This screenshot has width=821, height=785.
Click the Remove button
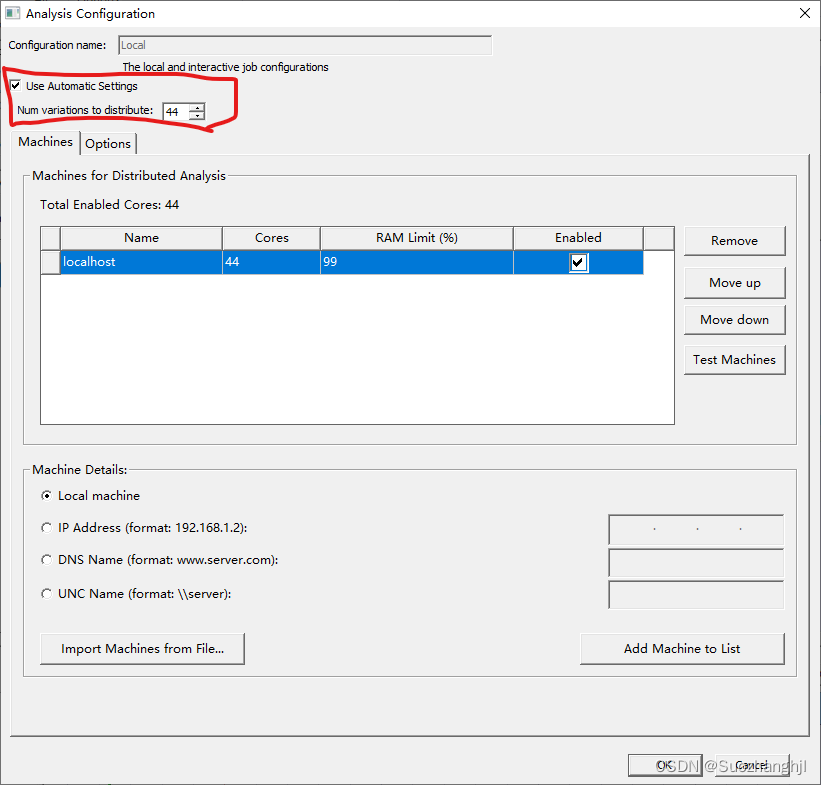tap(734, 241)
